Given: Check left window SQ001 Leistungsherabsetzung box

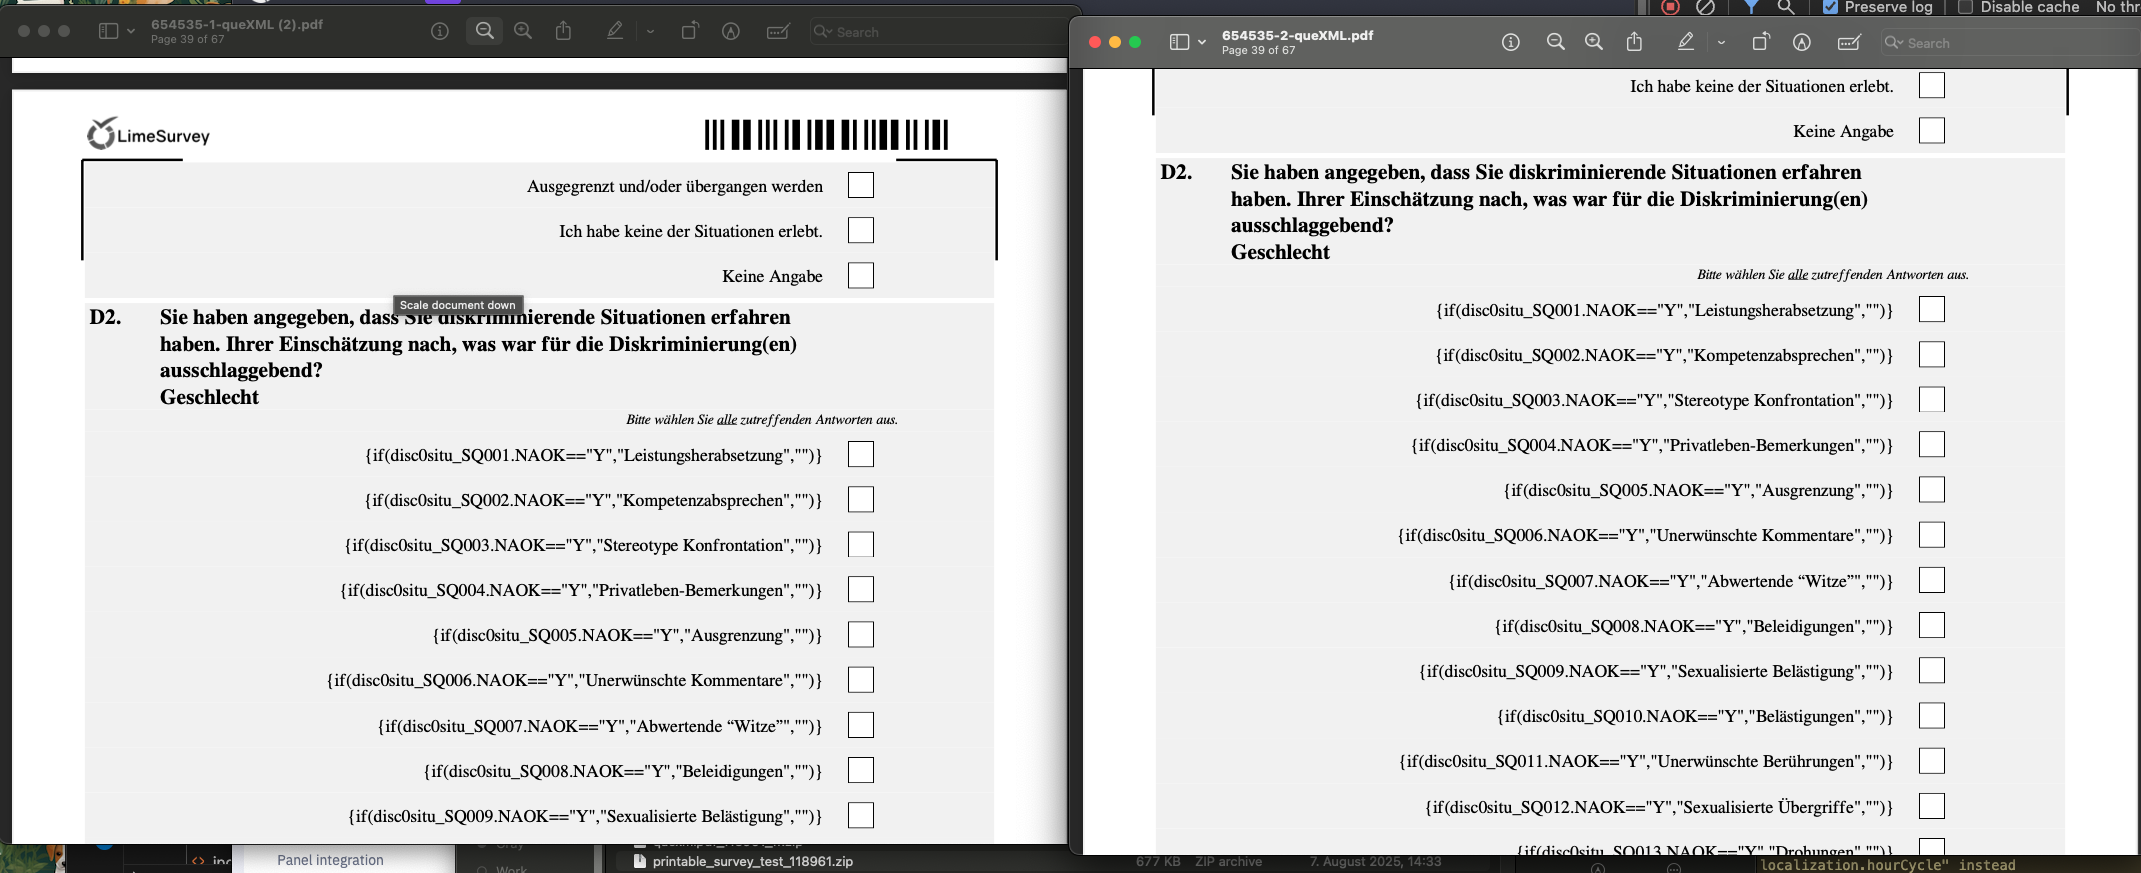Looking at the screenshot, I should (861, 454).
